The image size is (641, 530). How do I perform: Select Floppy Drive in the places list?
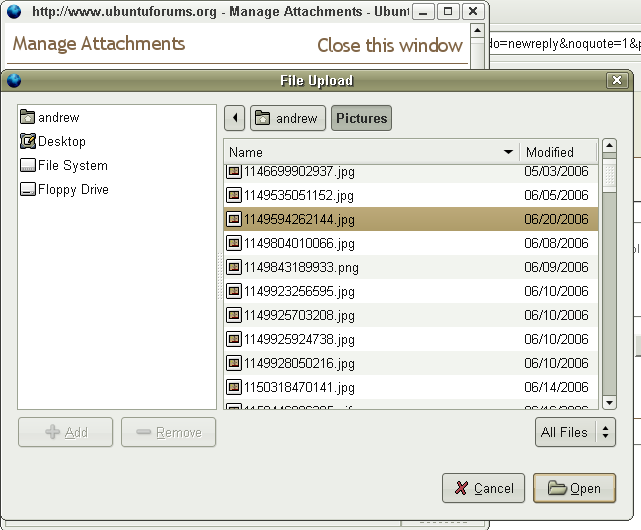pos(73,190)
